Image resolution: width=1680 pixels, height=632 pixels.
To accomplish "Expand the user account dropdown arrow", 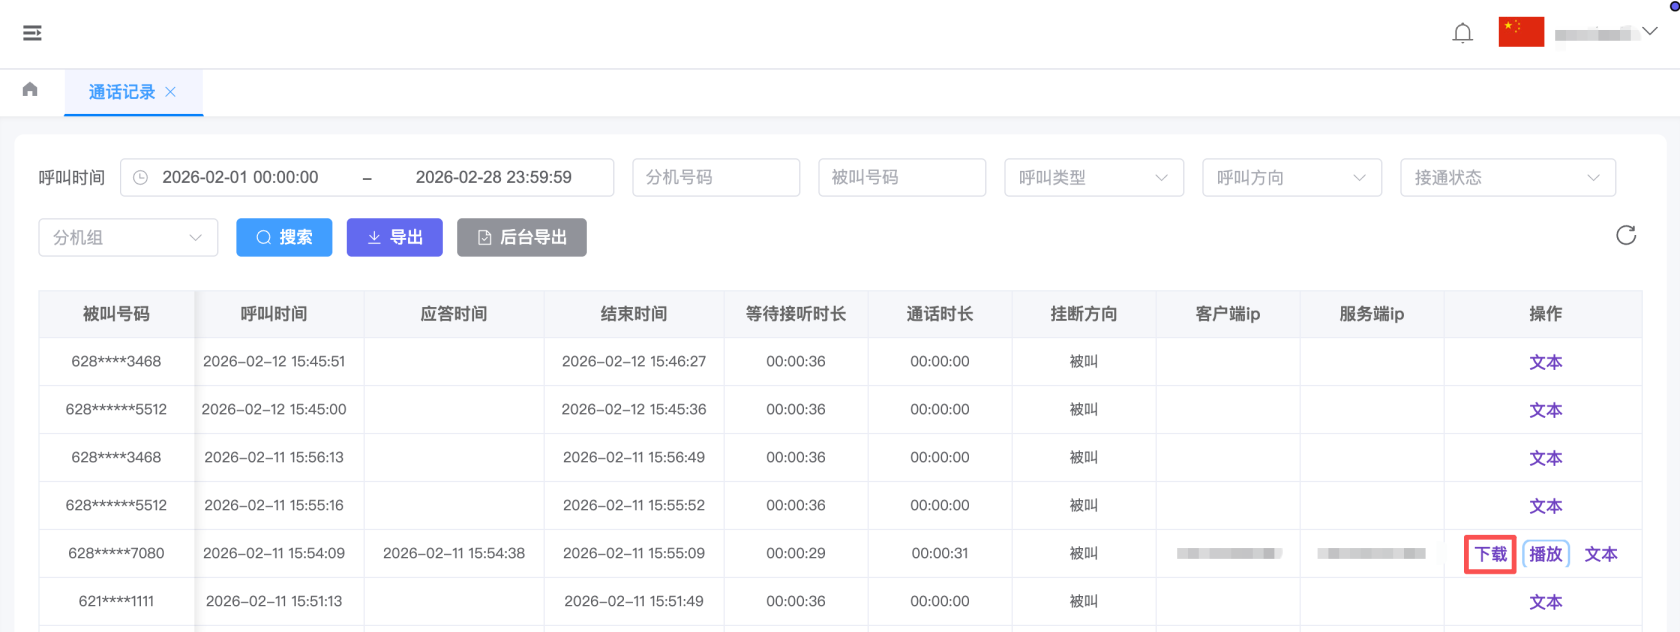I will tap(1650, 32).
